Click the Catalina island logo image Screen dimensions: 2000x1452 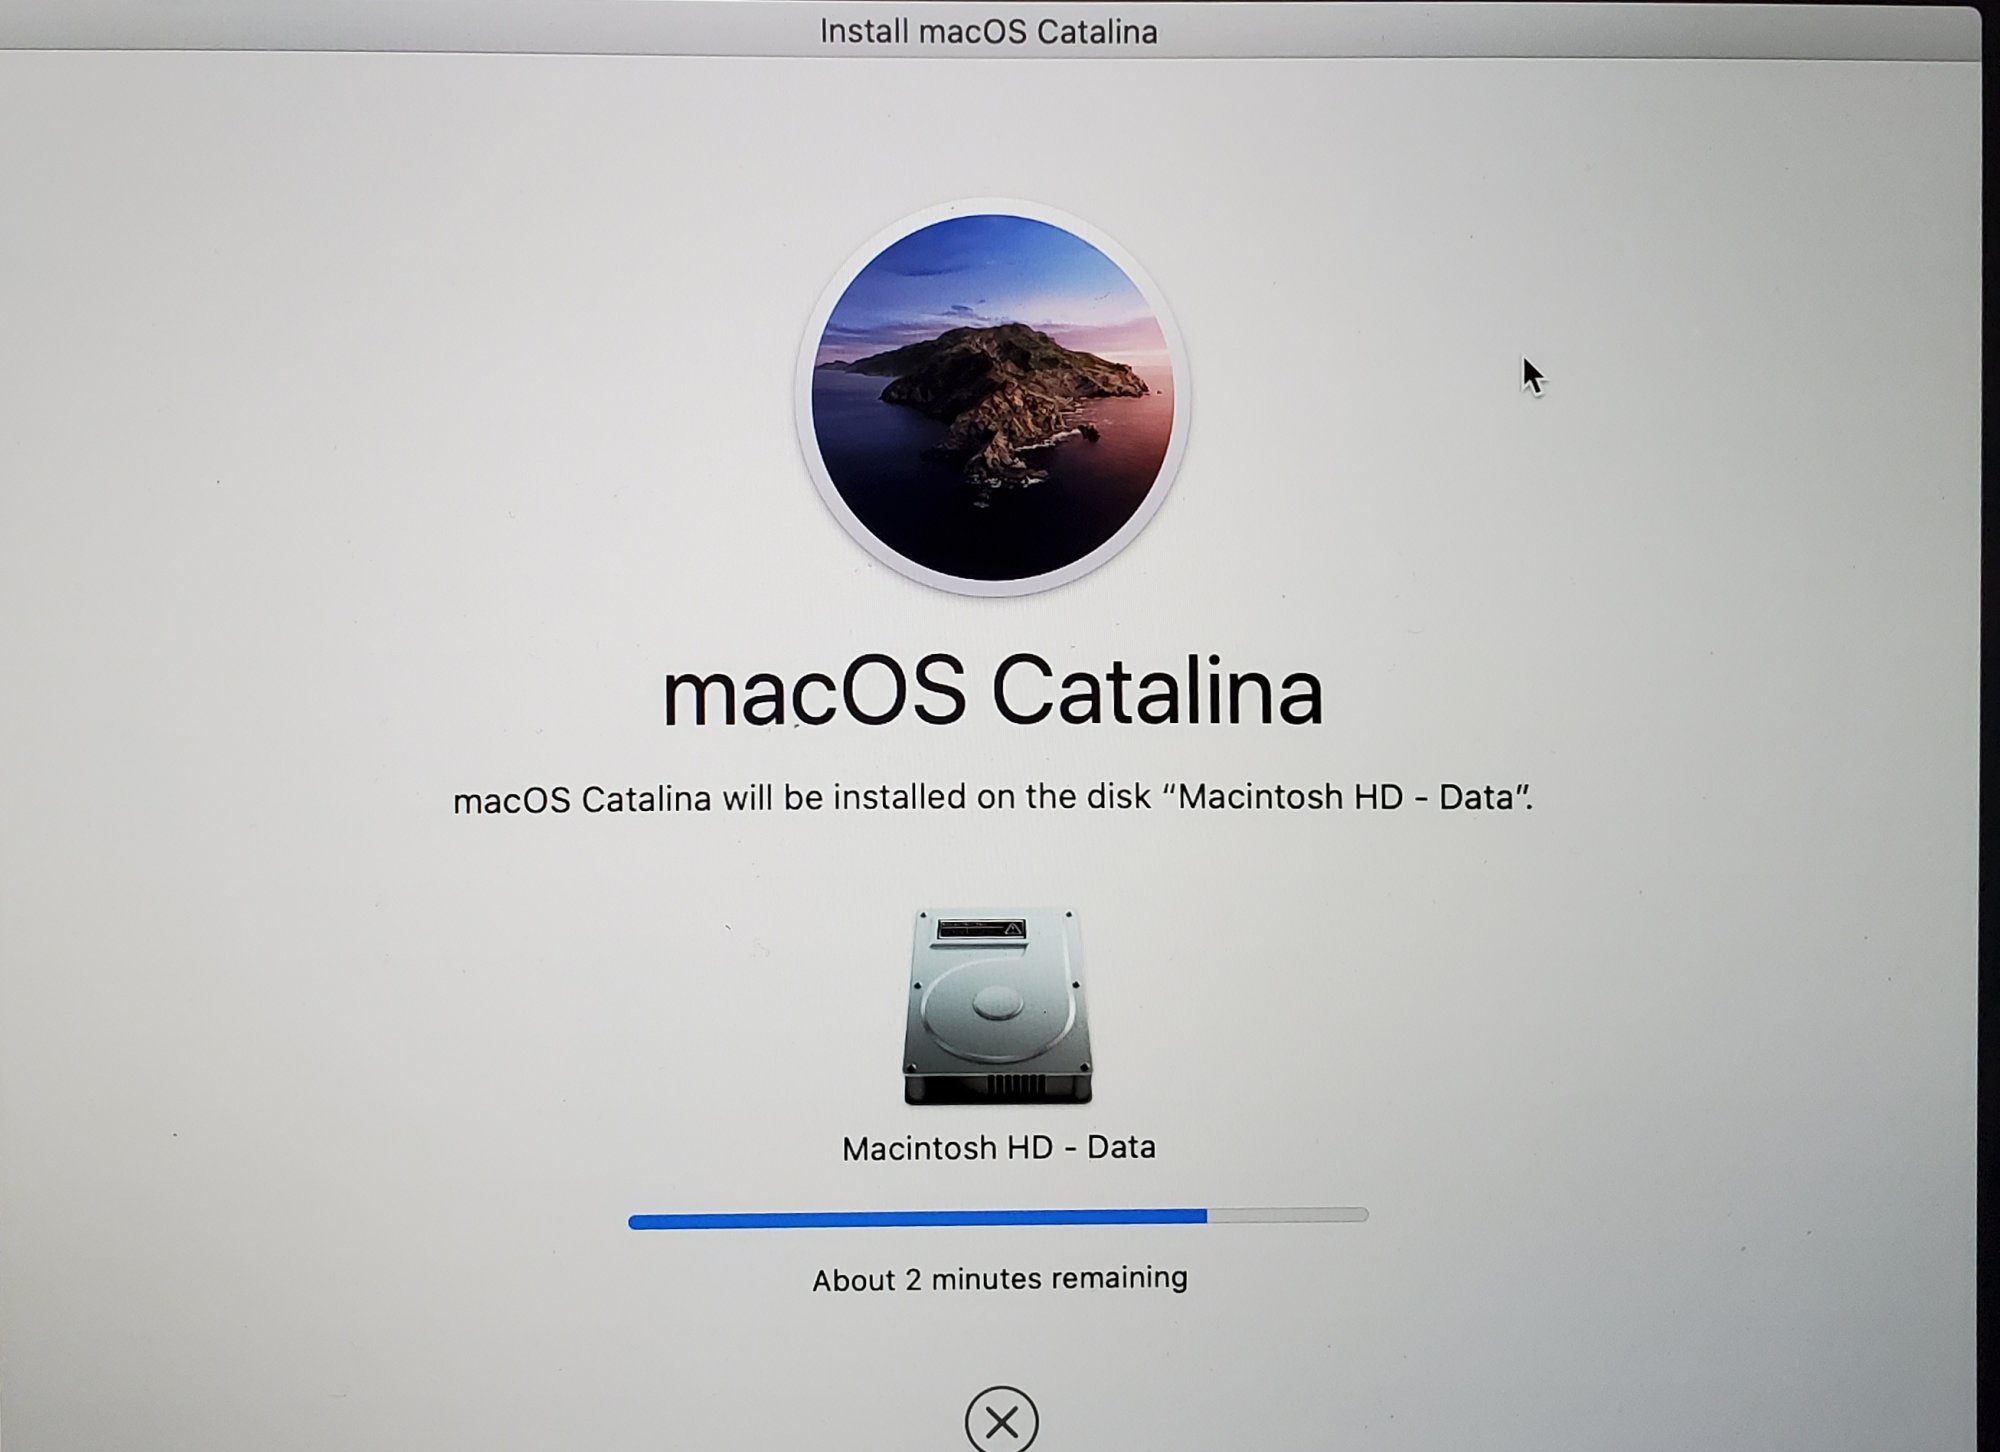(x=992, y=397)
